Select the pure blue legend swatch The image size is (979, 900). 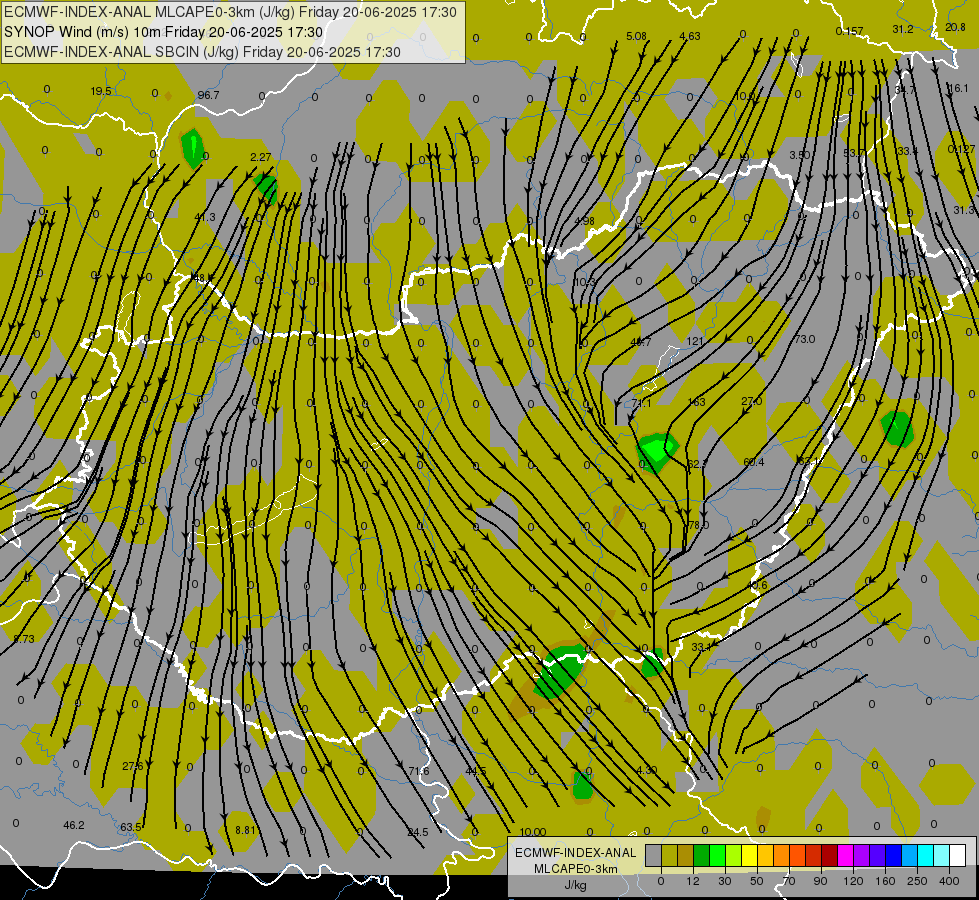coord(894,855)
